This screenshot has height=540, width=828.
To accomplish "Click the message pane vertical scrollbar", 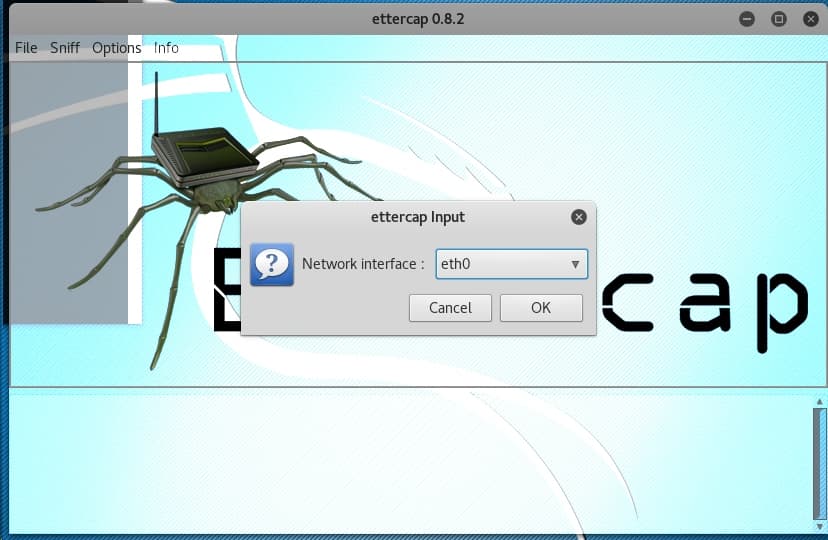I will coord(820,460).
